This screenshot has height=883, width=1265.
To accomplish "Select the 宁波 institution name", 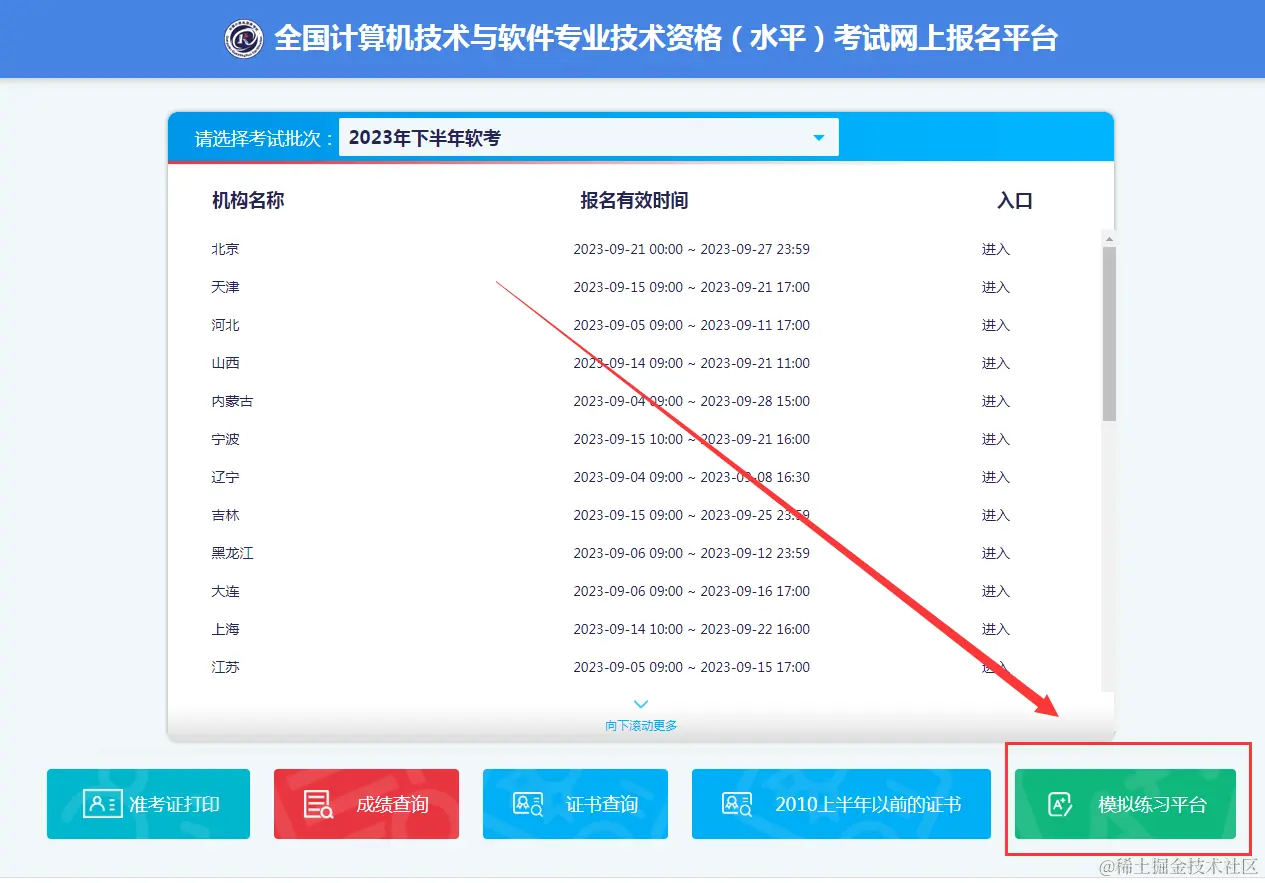I will 225,439.
